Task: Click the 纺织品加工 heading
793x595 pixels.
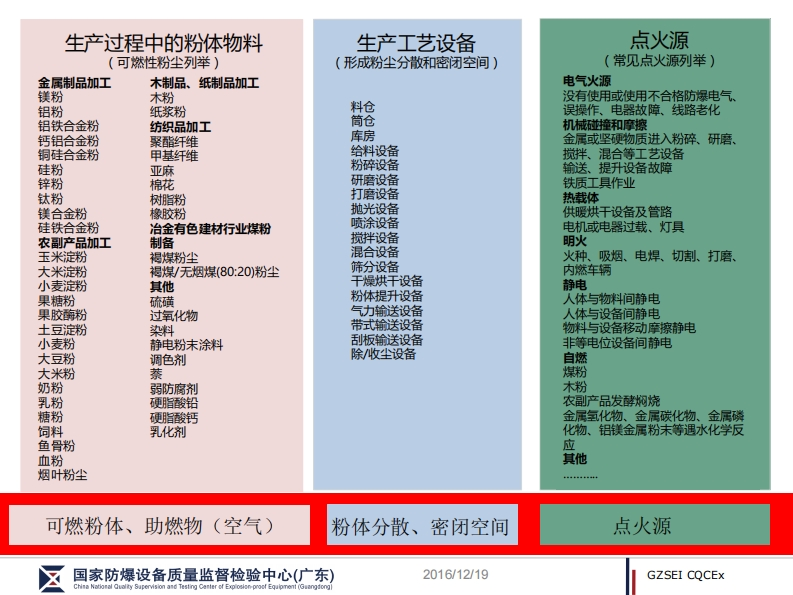Action: pos(180,127)
